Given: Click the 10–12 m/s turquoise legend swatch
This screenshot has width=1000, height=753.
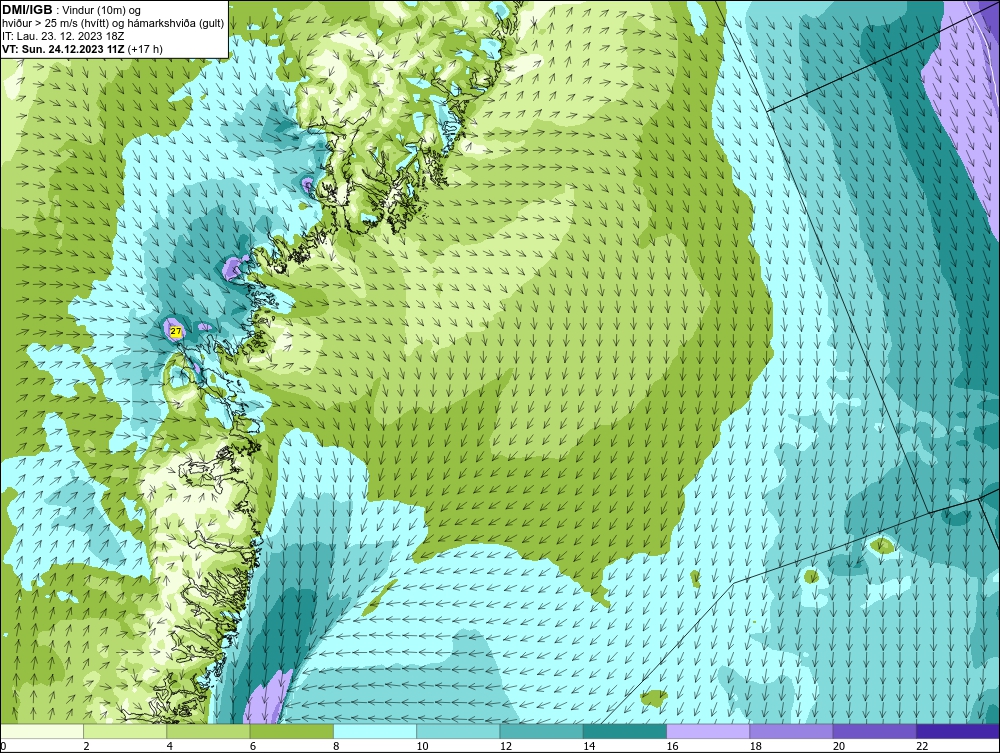Looking at the screenshot, I should 459,731.
